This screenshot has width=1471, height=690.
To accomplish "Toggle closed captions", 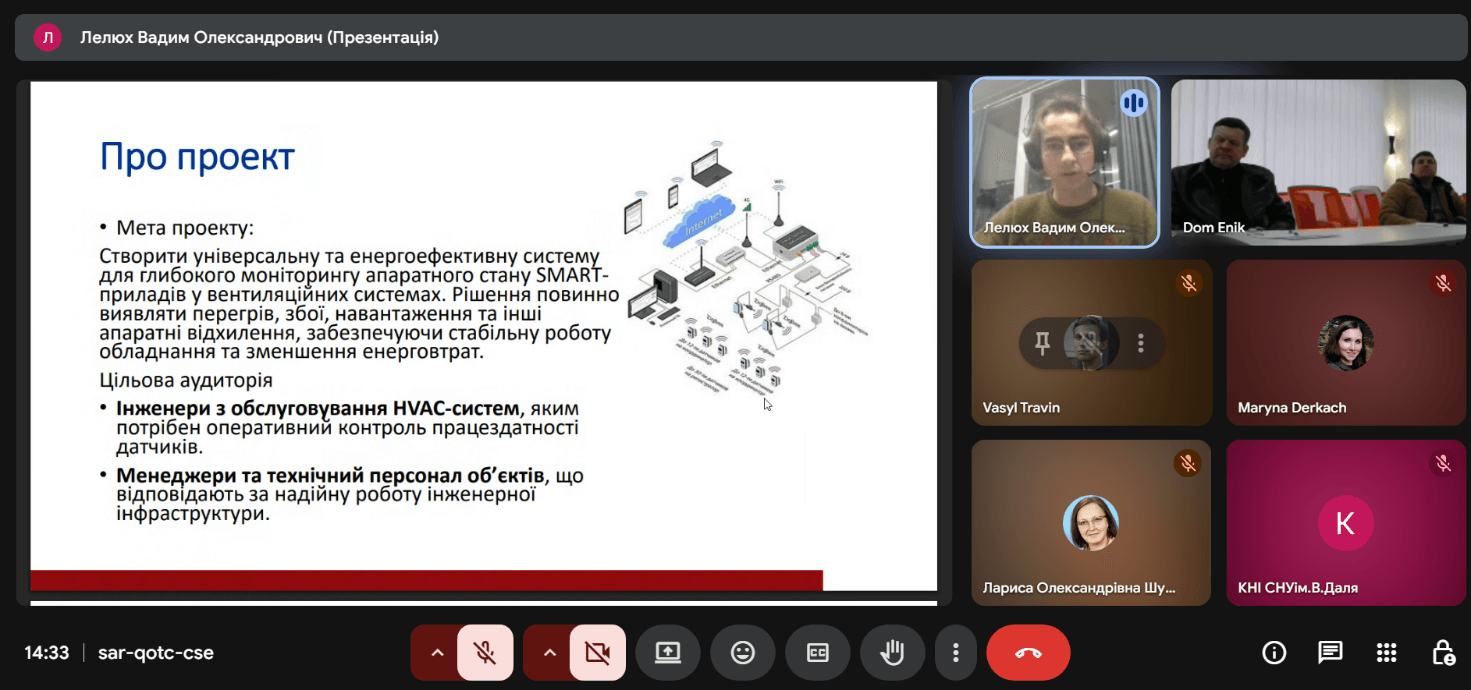I will [x=818, y=653].
